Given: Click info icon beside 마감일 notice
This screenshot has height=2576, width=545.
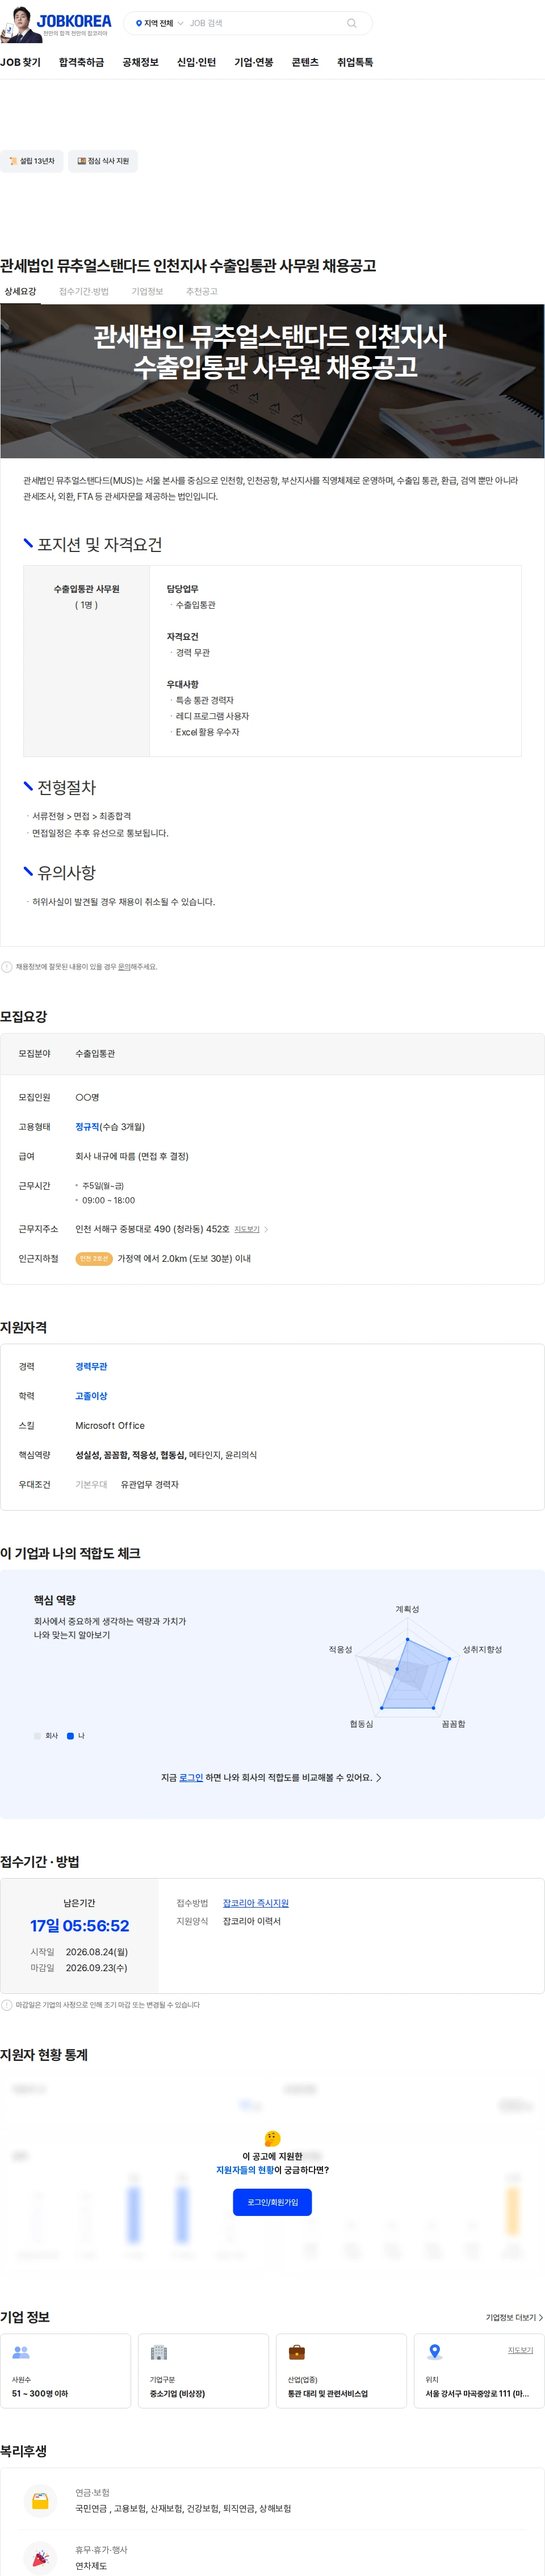Looking at the screenshot, I should [x=7, y=2005].
